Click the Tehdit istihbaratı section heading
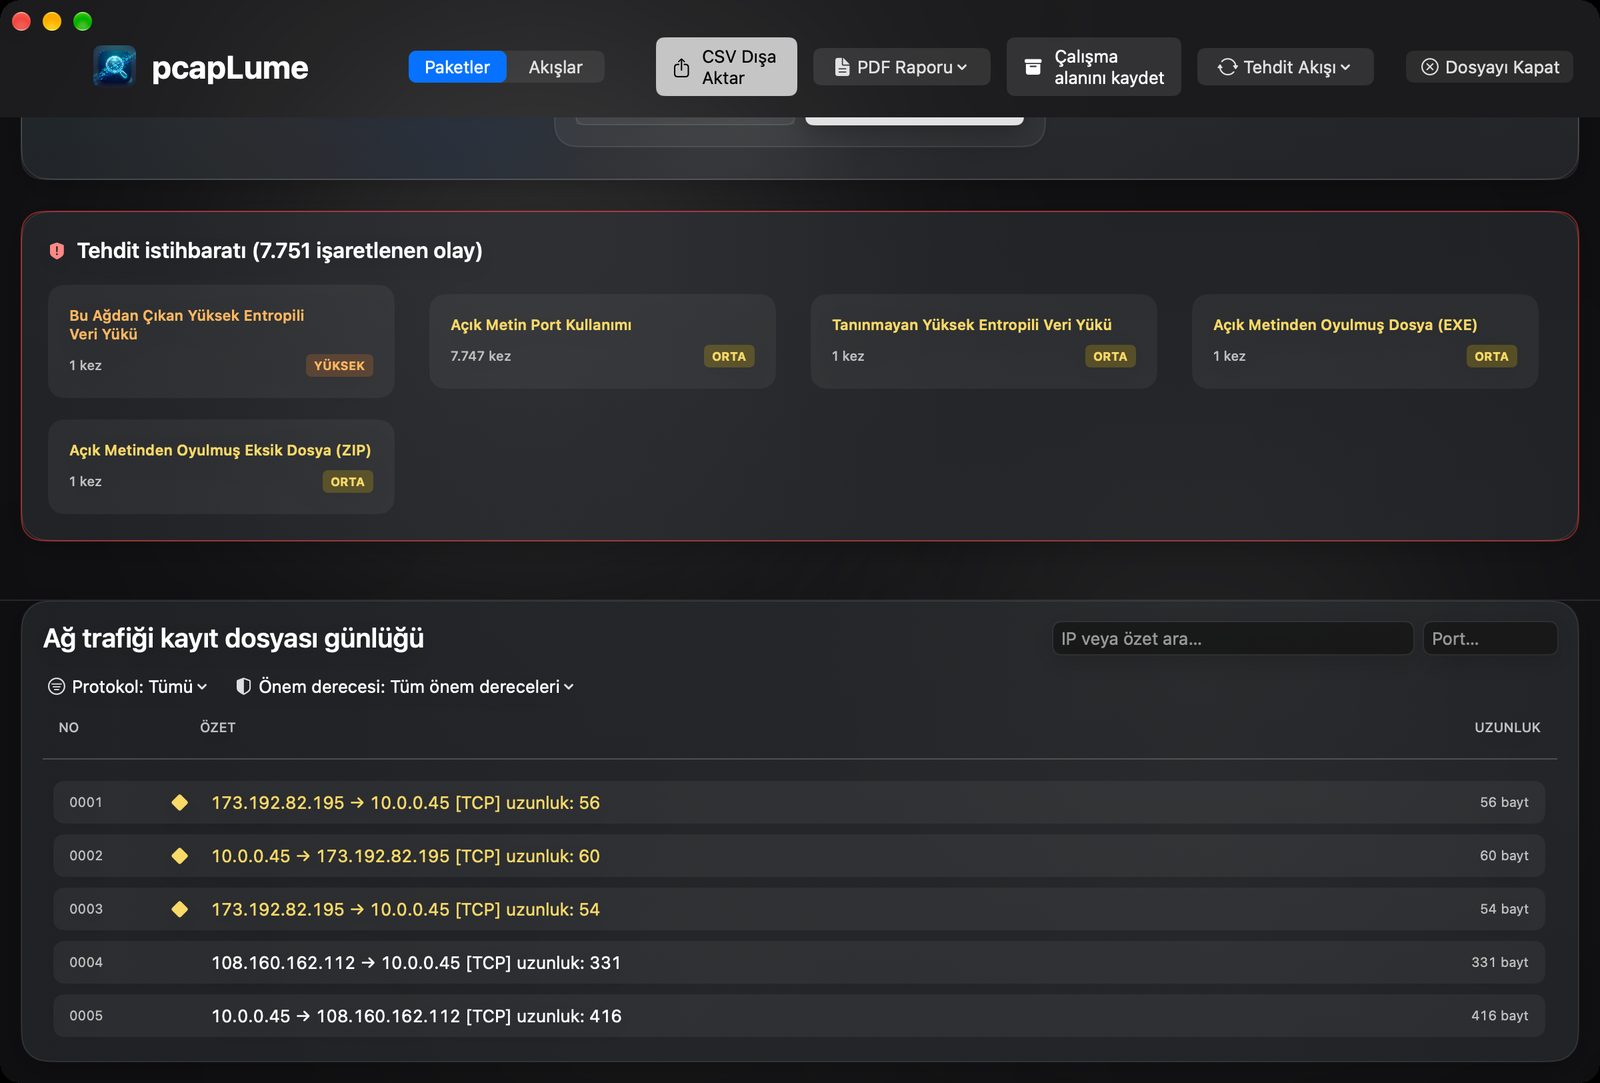Image resolution: width=1600 pixels, height=1083 pixels. pos(280,251)
